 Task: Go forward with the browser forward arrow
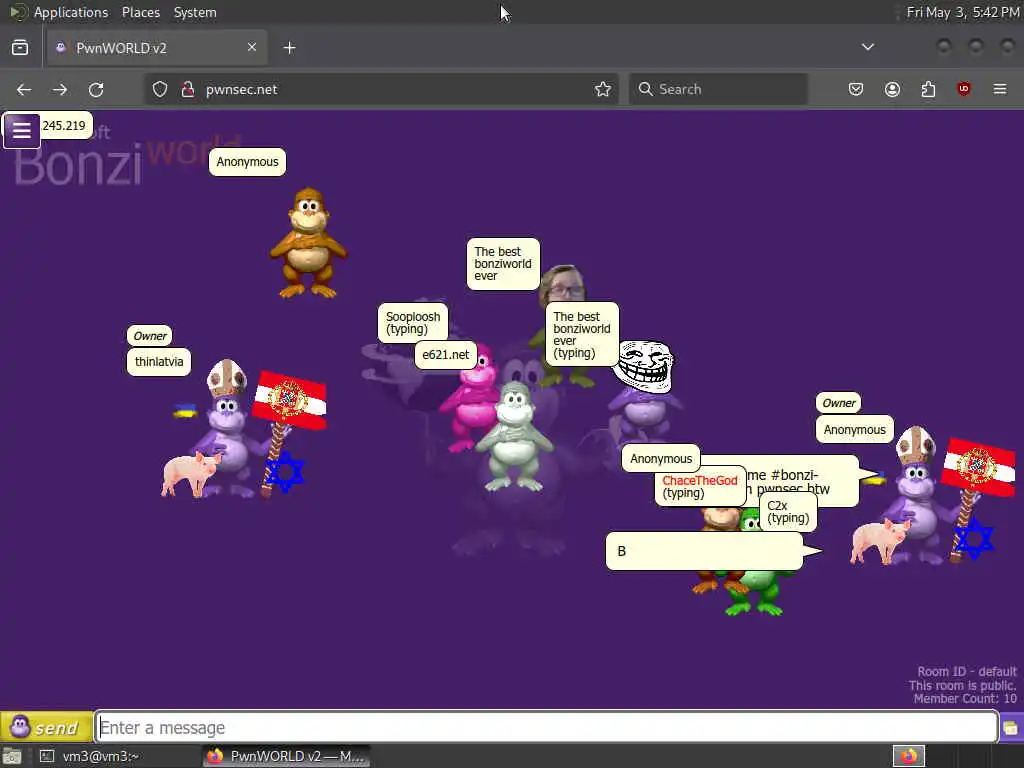click(60, 89)
